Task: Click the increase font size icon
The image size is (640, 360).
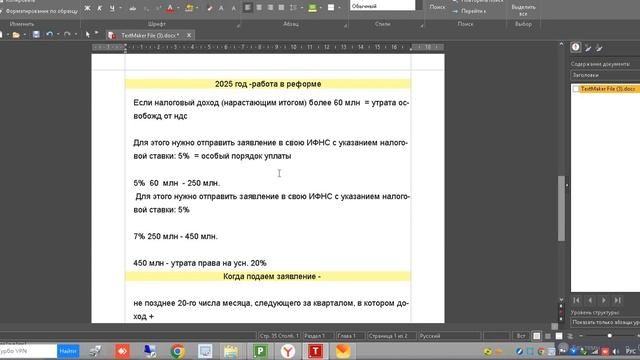Action: [221, 8]
